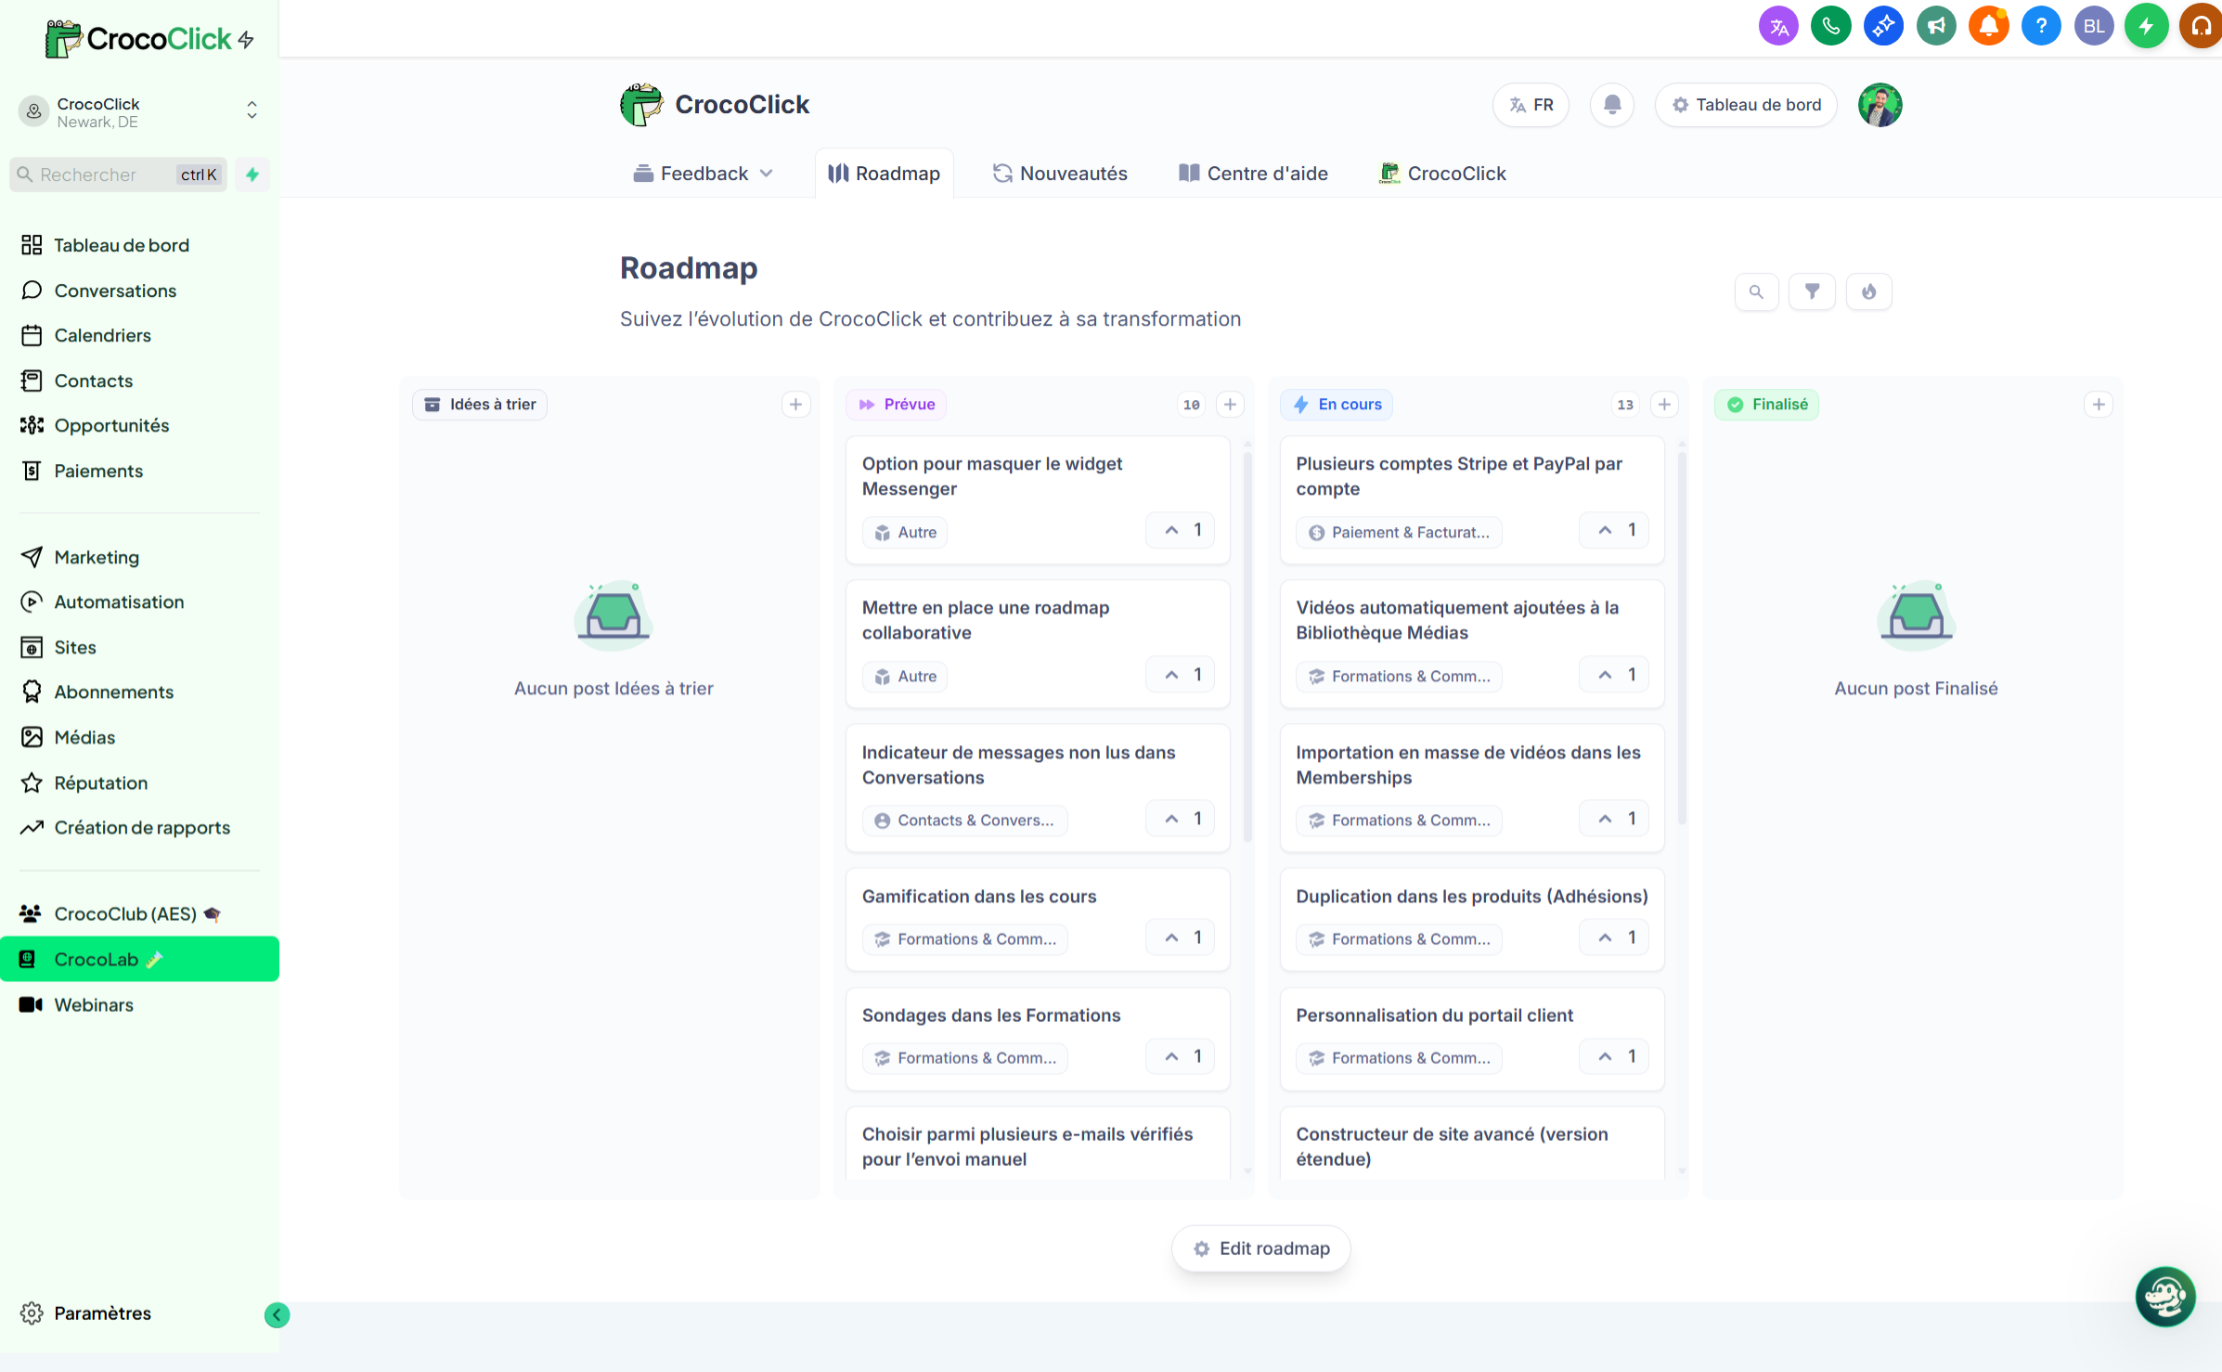The image size is (2222, 1372).
Task: Click the 'Contacts & Convers...' category tag
Action: [x=965, y=821]
